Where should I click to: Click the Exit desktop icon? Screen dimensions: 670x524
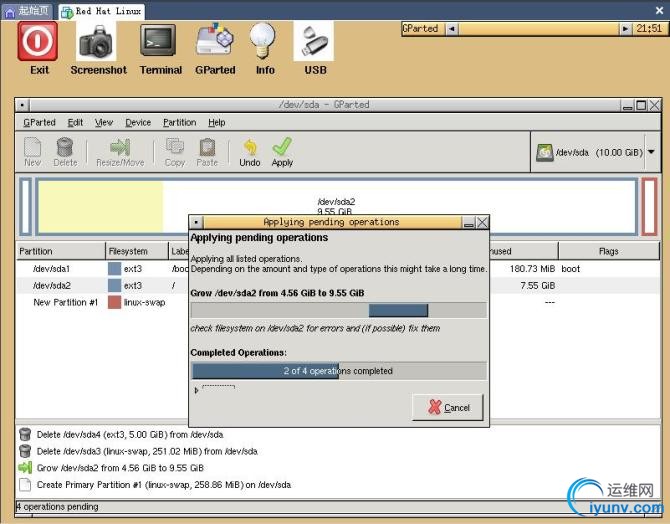38,41
